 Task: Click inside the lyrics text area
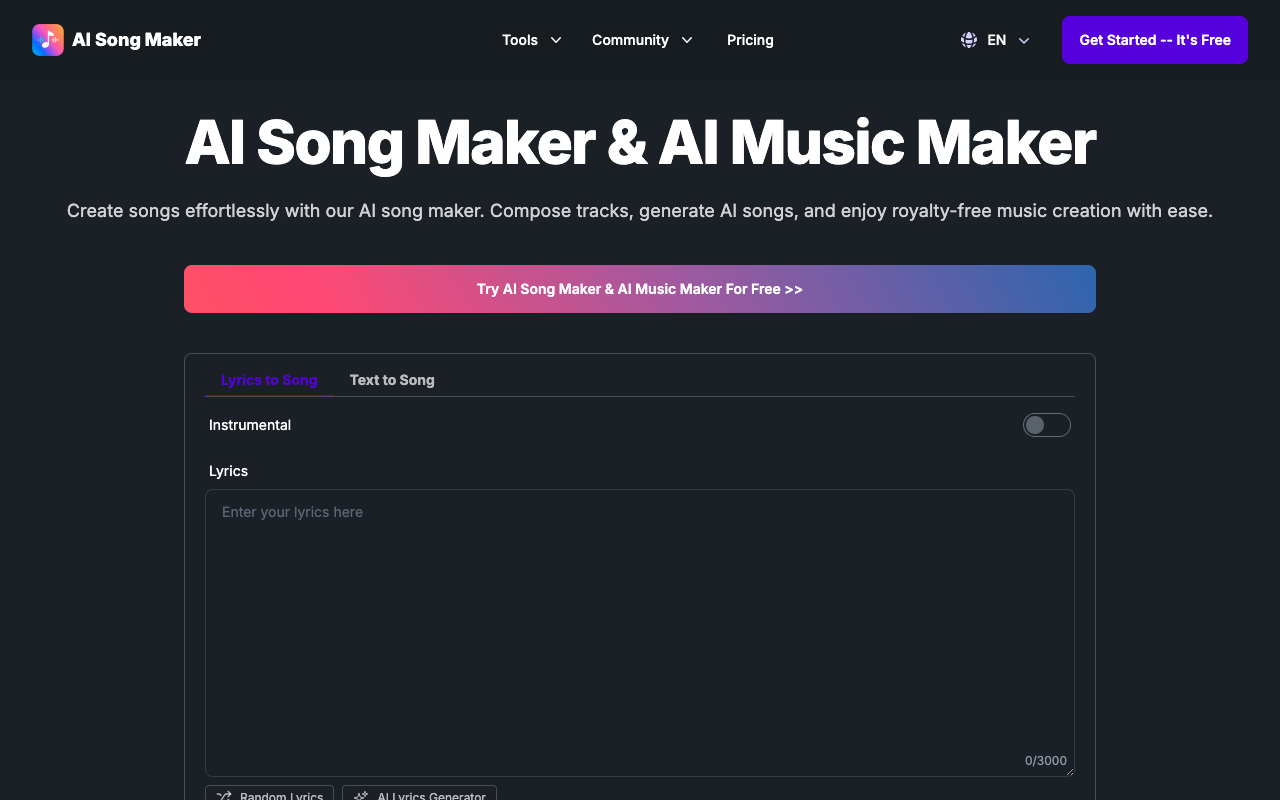(x=640, y=633)
